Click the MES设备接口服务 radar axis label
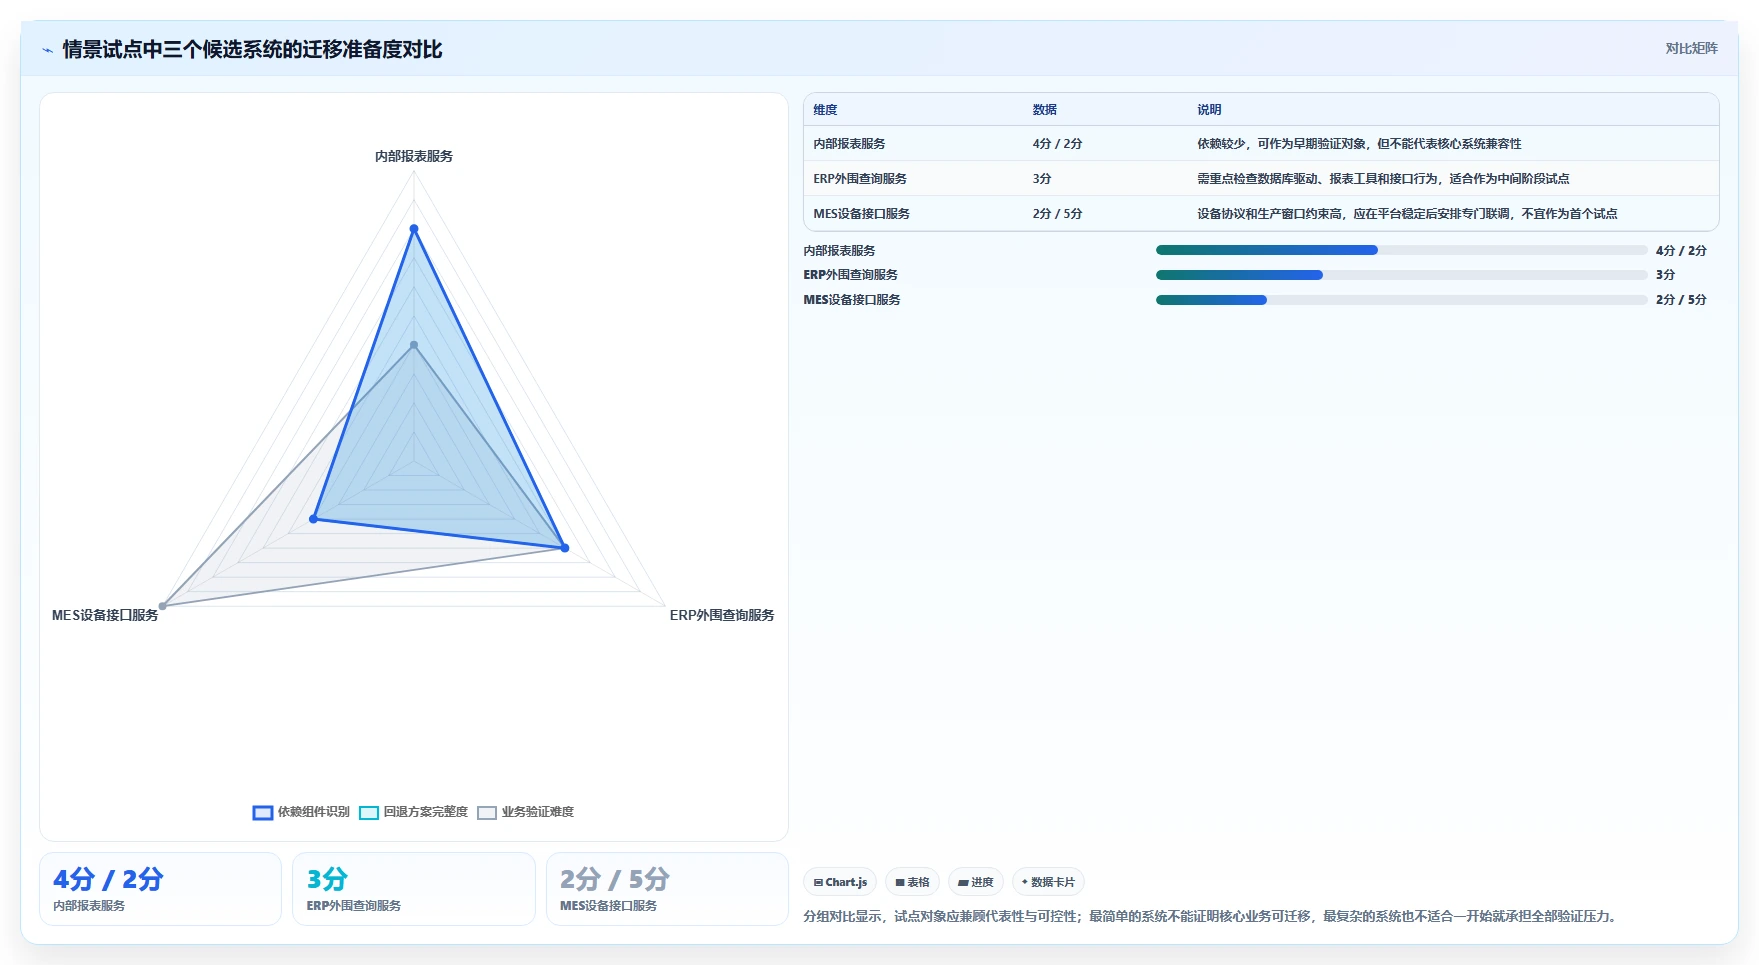Screen dimensions: 1759x965 105,615
